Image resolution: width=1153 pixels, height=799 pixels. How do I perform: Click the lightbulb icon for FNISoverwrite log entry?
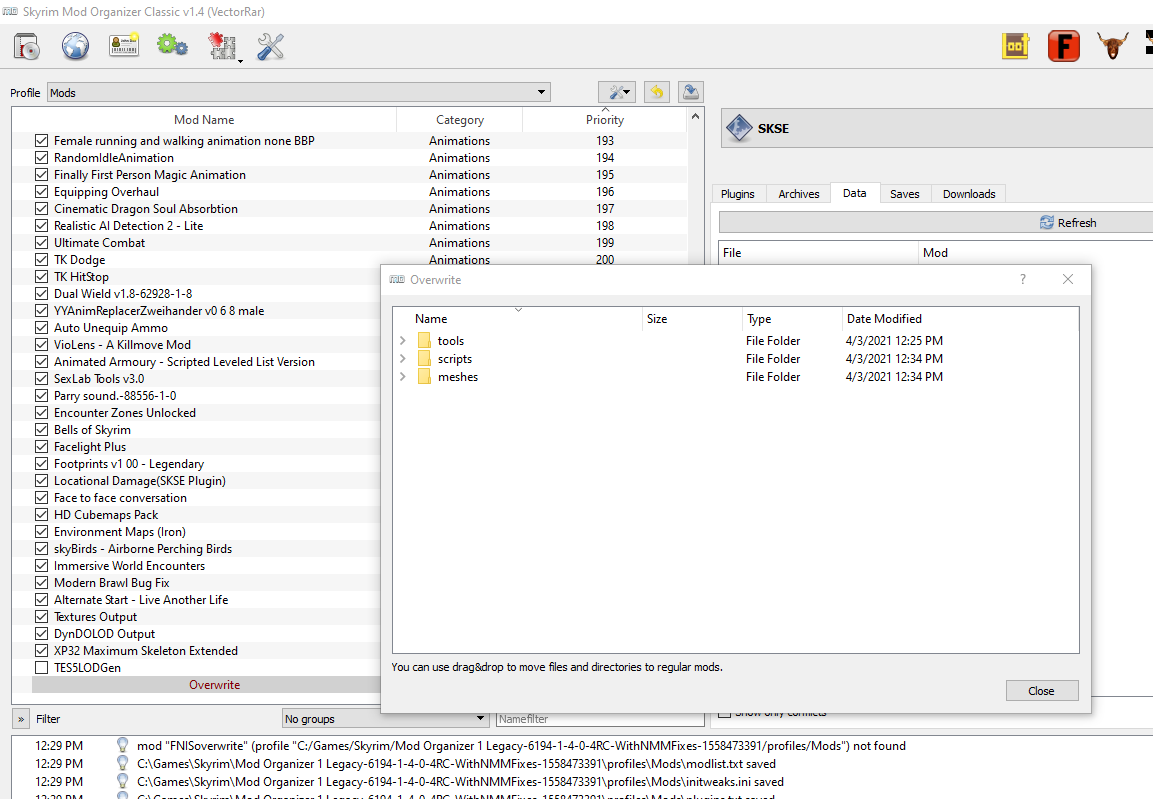point(123,745)
